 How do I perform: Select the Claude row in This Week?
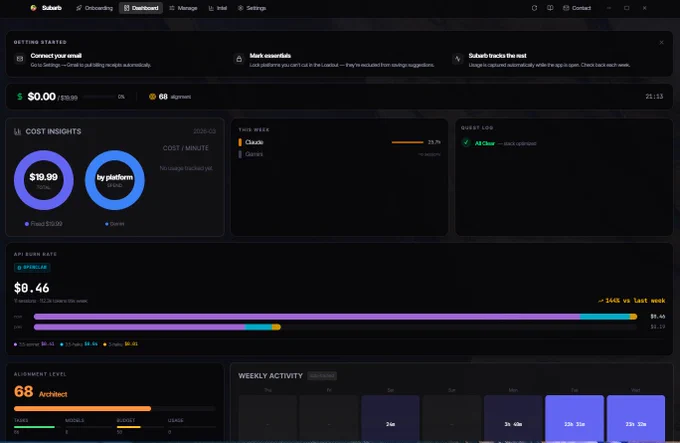click(x=340, y=142)
